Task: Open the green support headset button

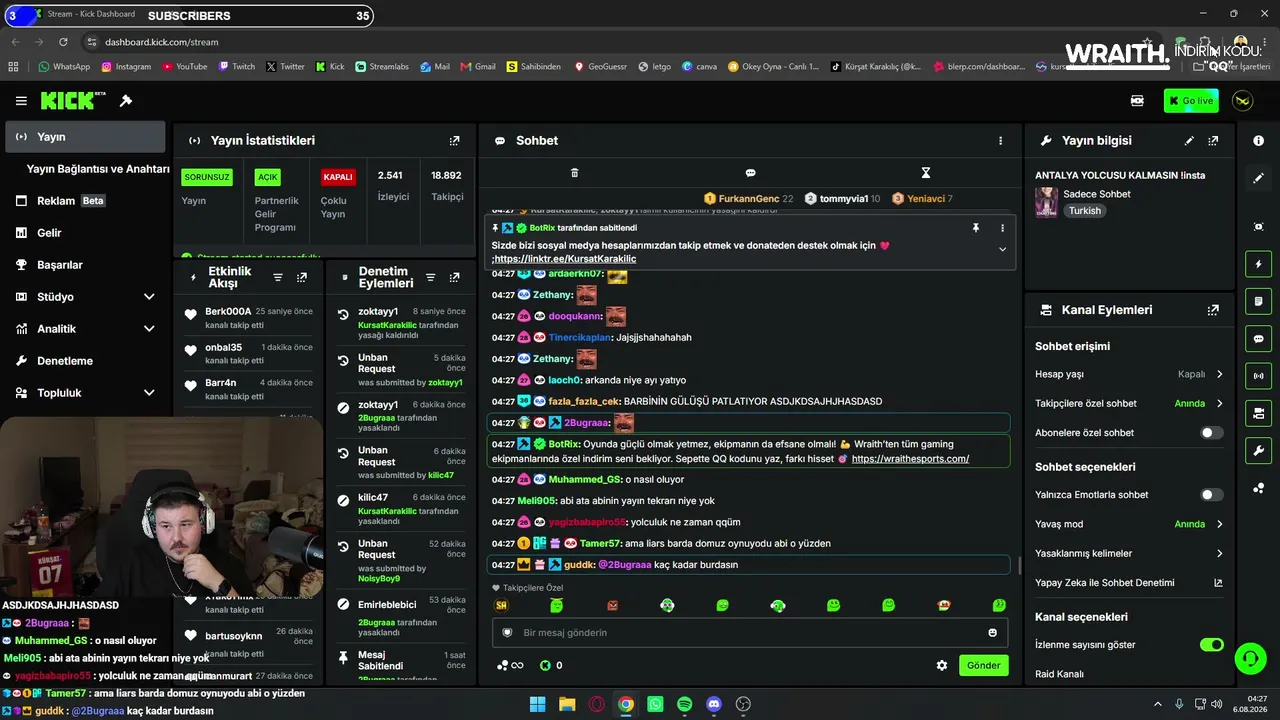Action: click(x=1250, y=658)
